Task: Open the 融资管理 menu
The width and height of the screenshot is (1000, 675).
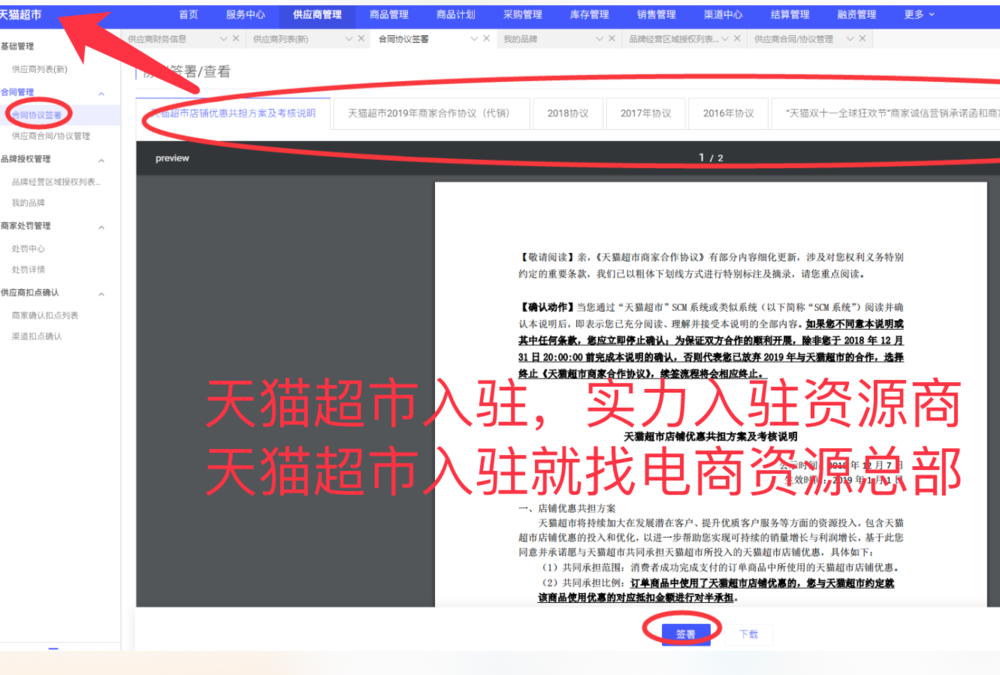Action: click(857, 15)
